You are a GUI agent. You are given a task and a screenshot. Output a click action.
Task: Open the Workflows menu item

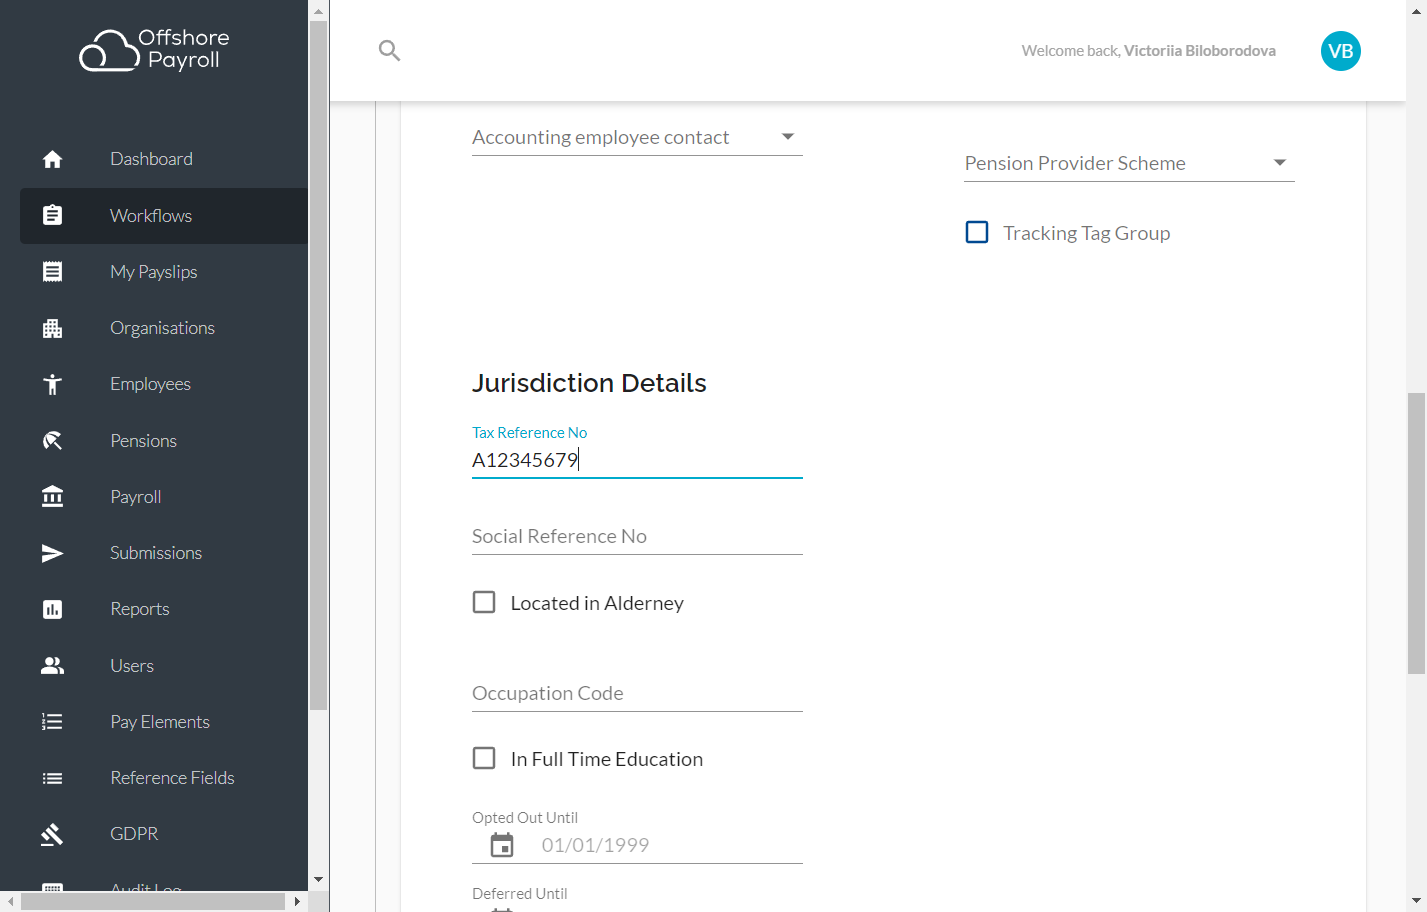[x=164, y=215]
